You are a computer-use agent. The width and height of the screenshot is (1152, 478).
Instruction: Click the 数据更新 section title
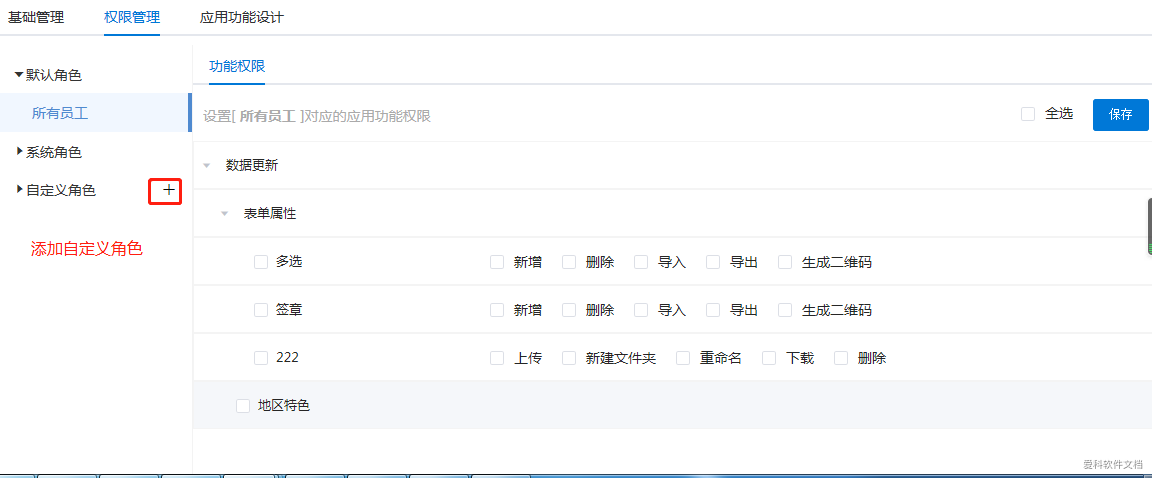tap(252, 166)
